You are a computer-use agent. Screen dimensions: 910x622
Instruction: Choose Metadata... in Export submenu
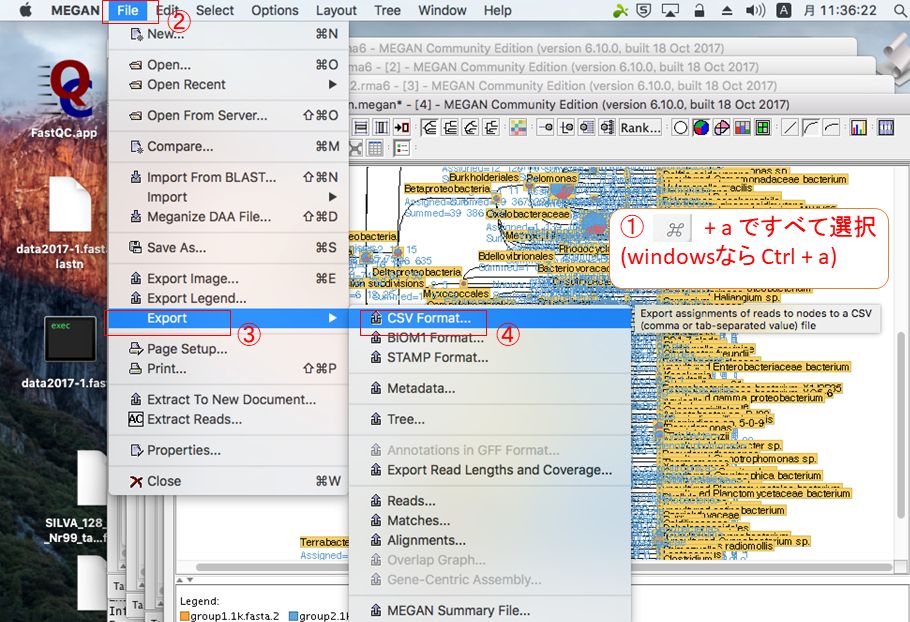point(490,388)
